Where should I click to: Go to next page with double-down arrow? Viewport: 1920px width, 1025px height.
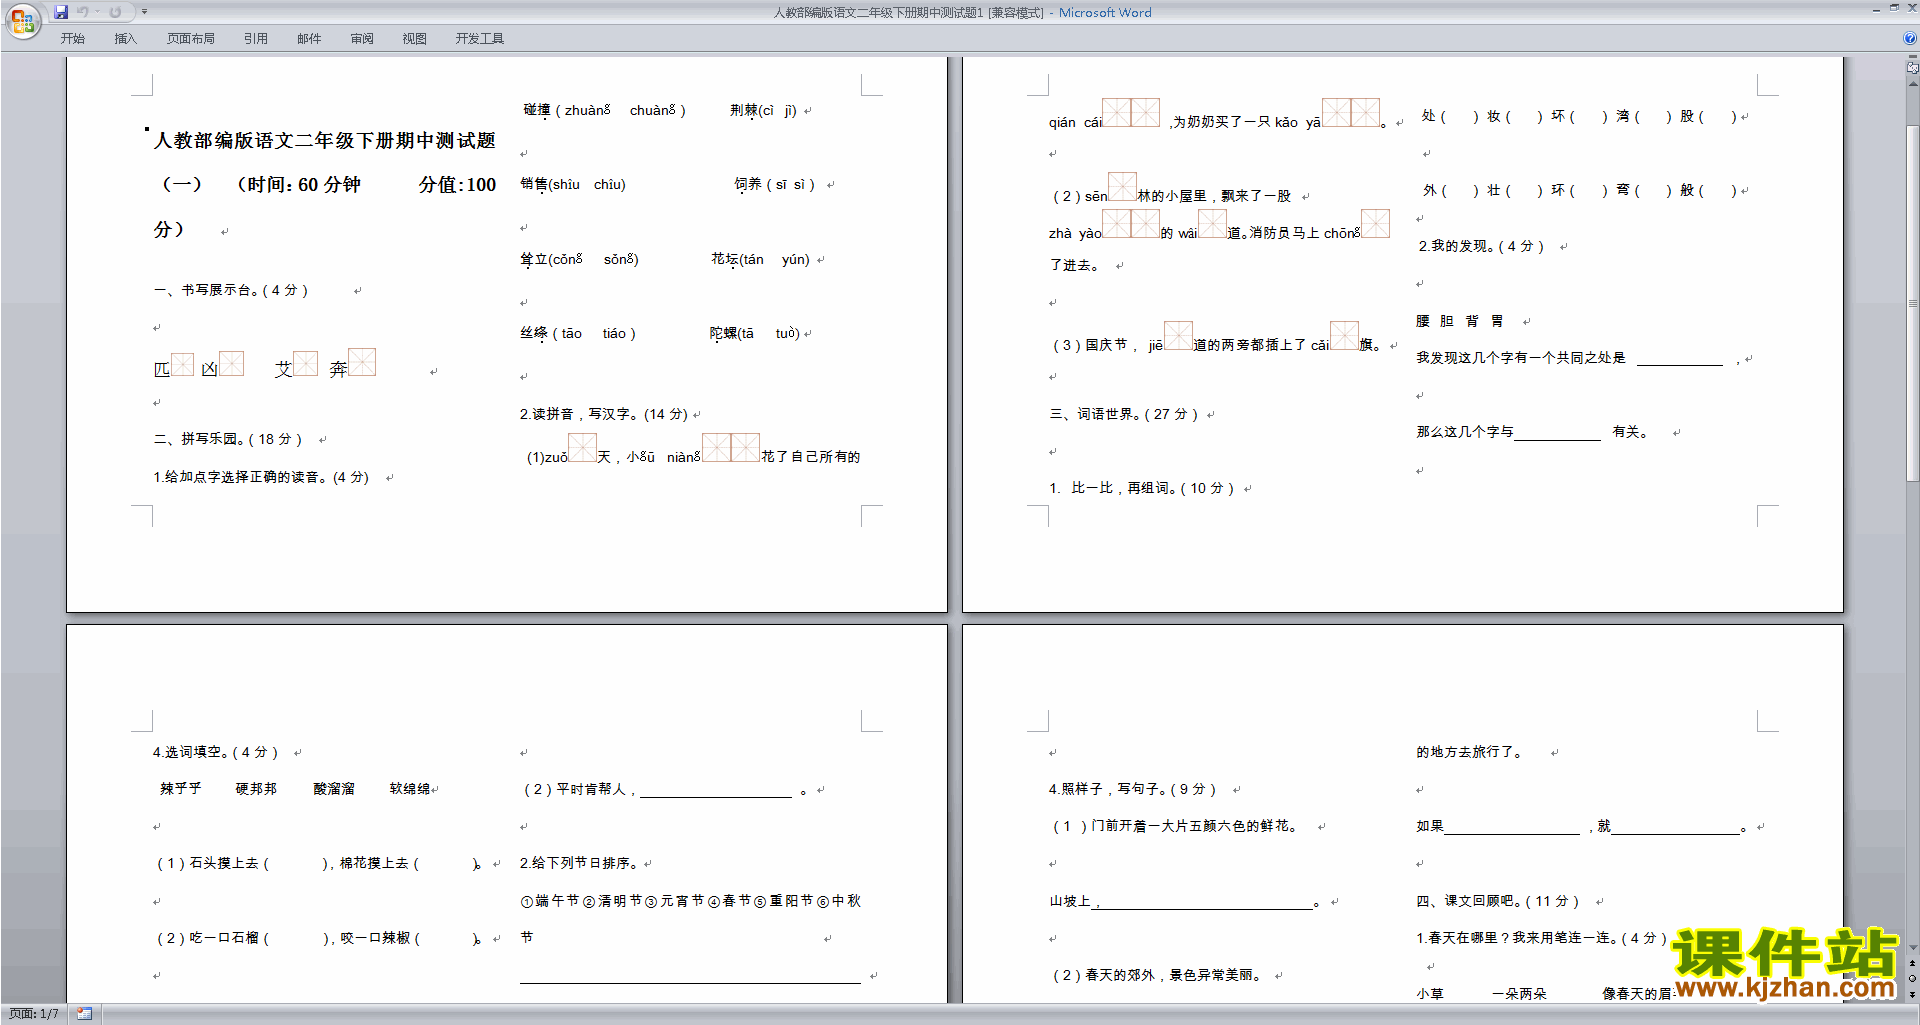point(1913,994)
